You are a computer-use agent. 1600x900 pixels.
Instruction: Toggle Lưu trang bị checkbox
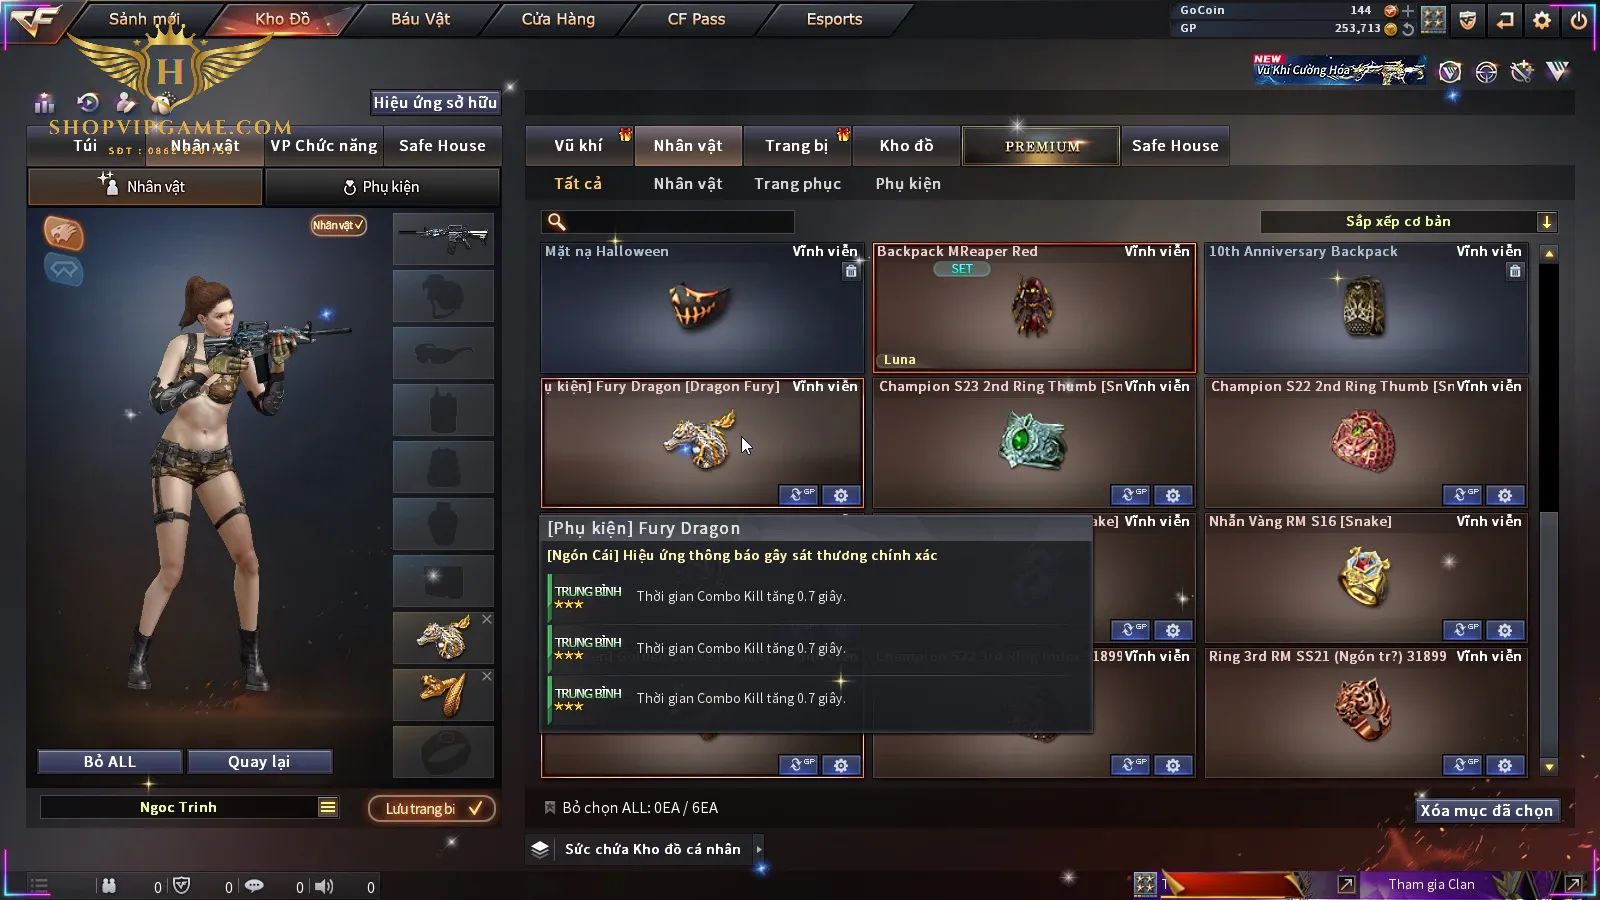click(x=432, y=809)
